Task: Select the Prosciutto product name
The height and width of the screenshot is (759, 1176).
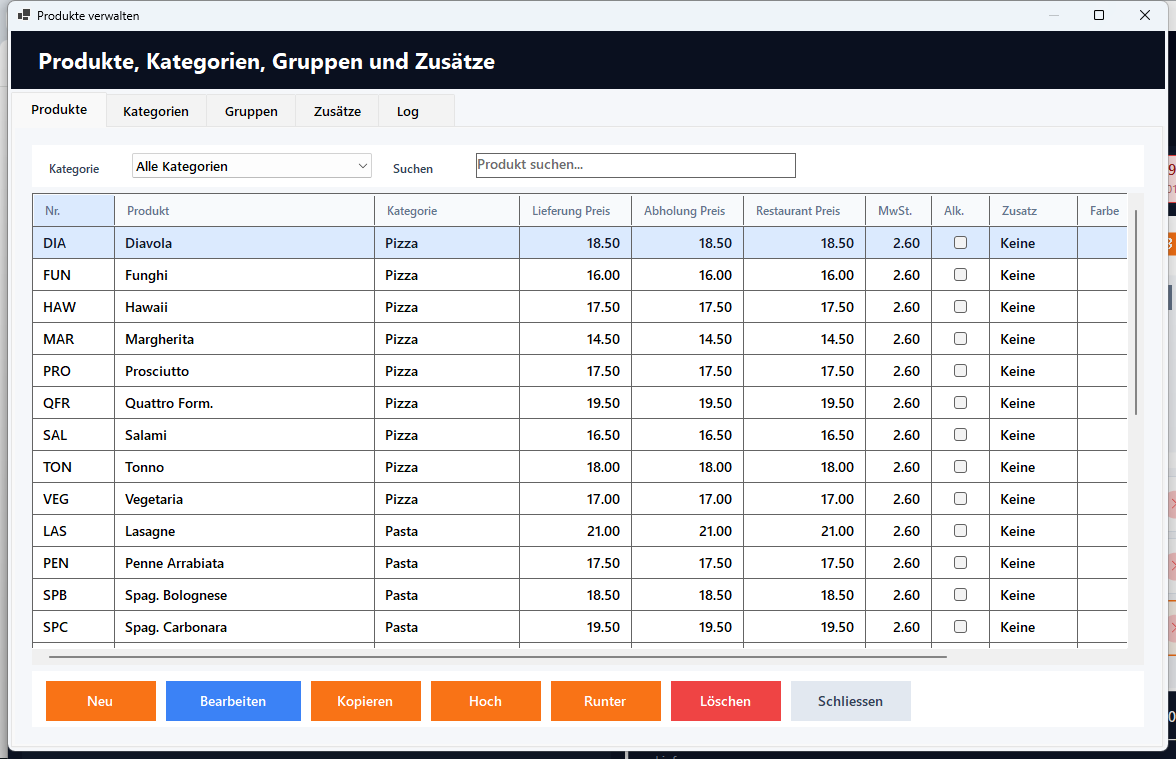Action: tap(157, 371)
